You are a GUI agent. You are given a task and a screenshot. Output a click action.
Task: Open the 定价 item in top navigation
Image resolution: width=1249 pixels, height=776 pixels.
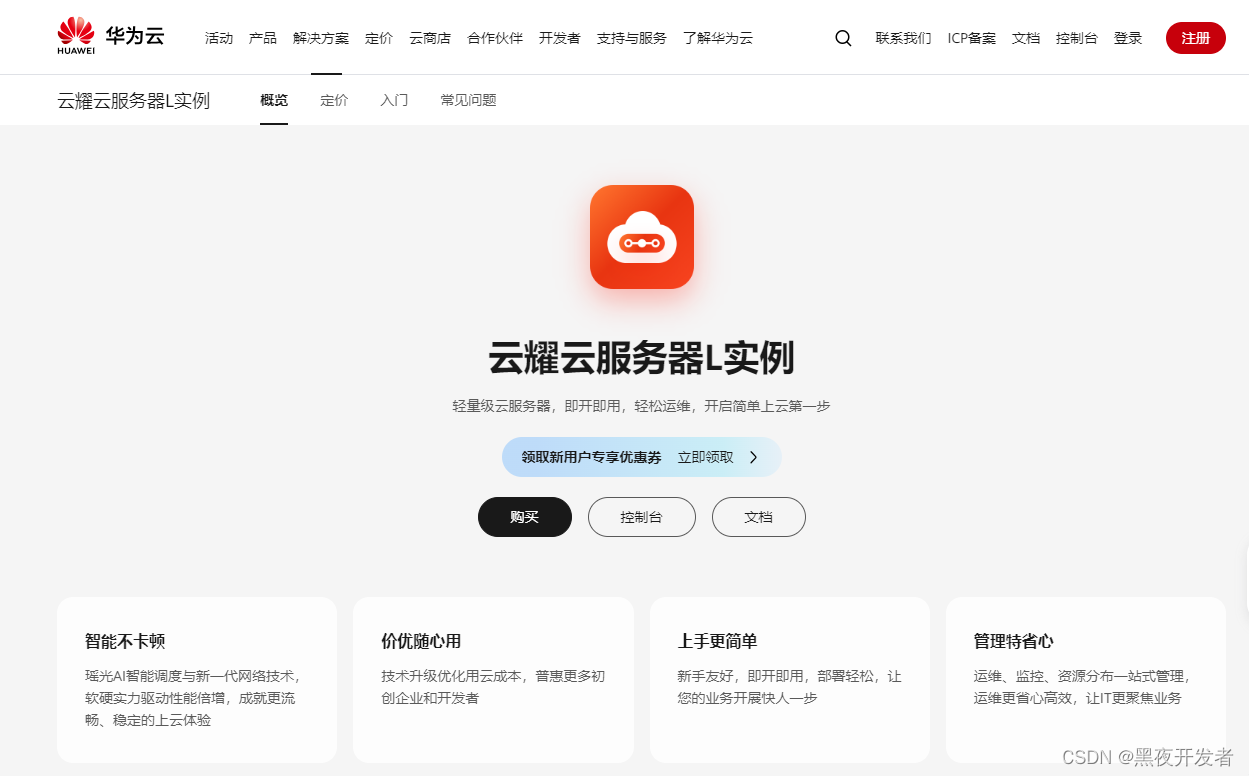pos(379,38)
